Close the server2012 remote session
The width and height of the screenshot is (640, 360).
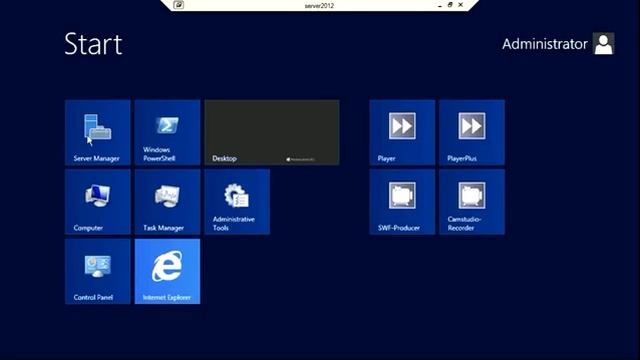click(x=460, y=5)
